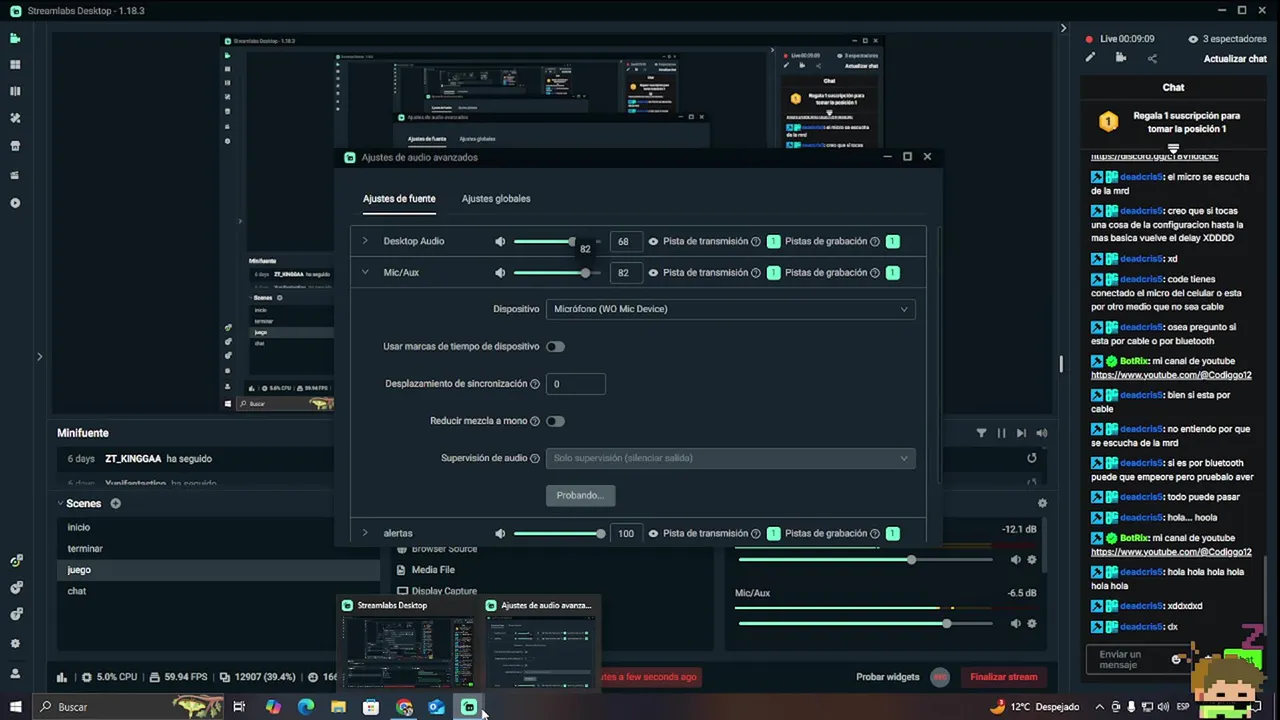Select the terminar scene

[x=85, y=549]
